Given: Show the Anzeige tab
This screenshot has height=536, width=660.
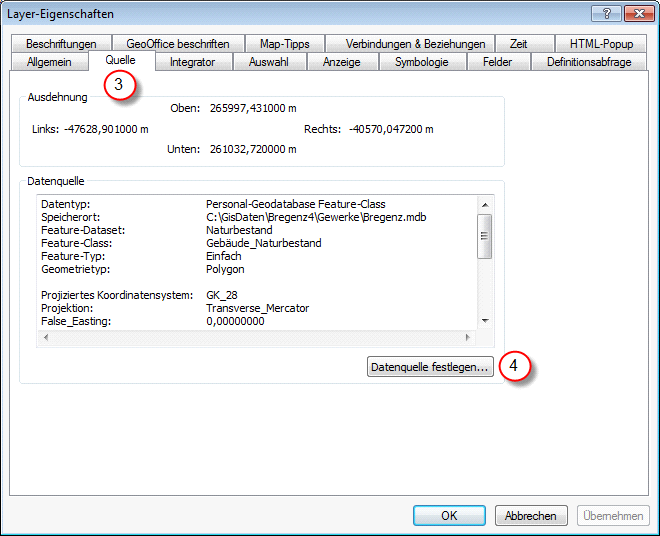Looking at the screenshot, I should [x=341, y=62].
